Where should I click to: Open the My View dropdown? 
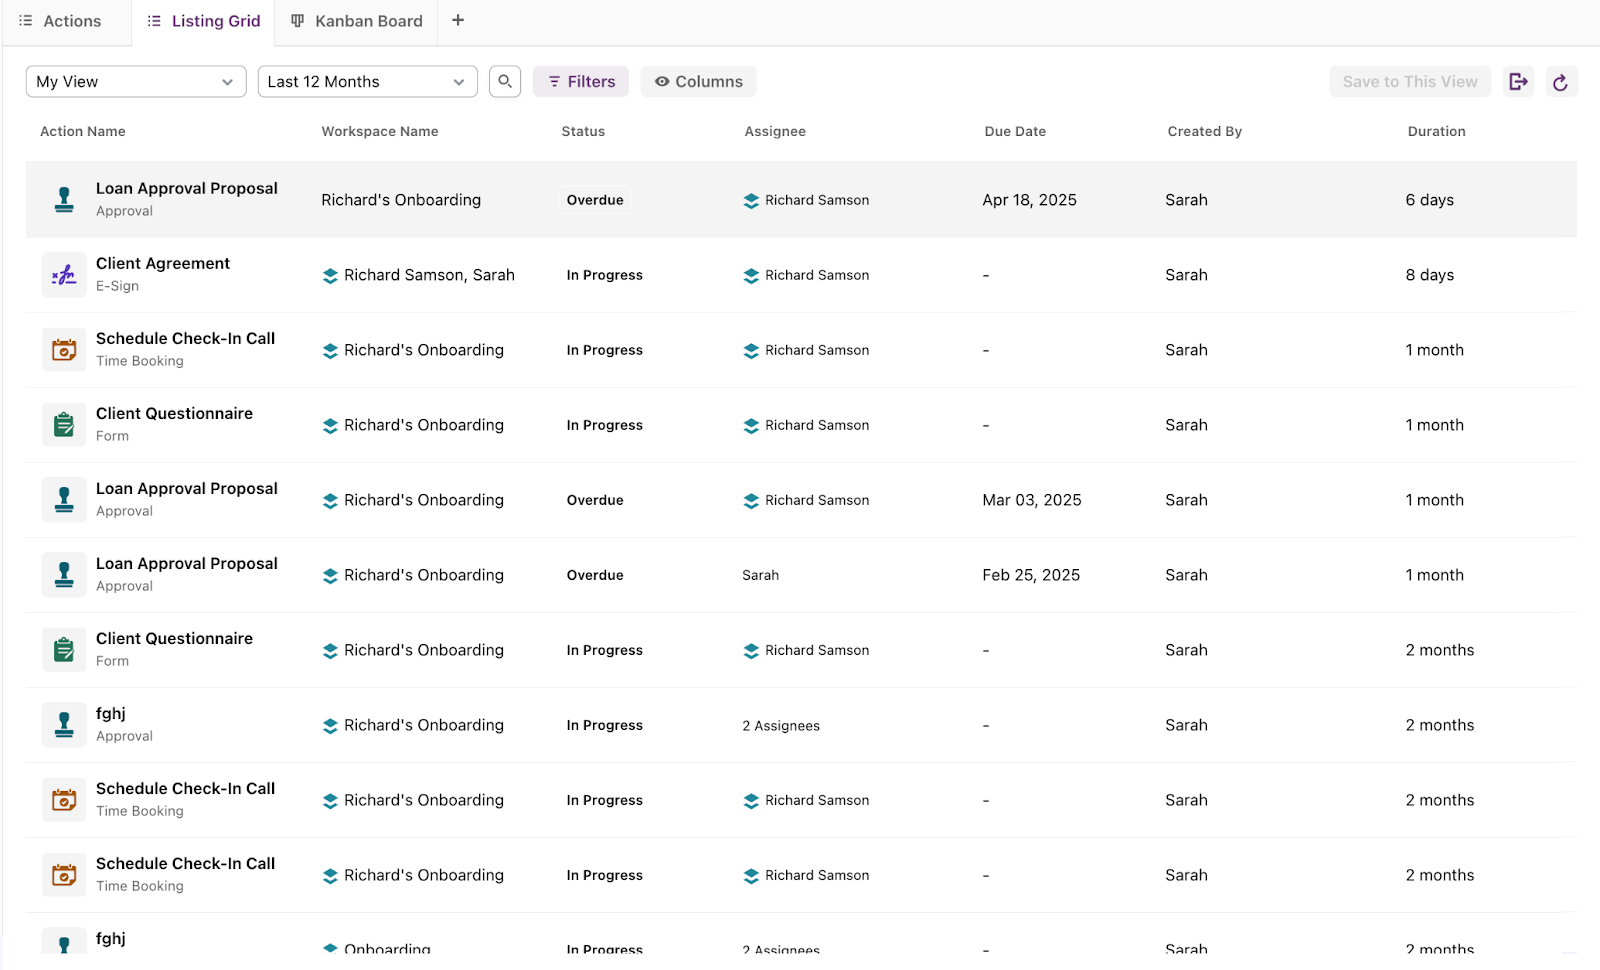click(136, 81)
